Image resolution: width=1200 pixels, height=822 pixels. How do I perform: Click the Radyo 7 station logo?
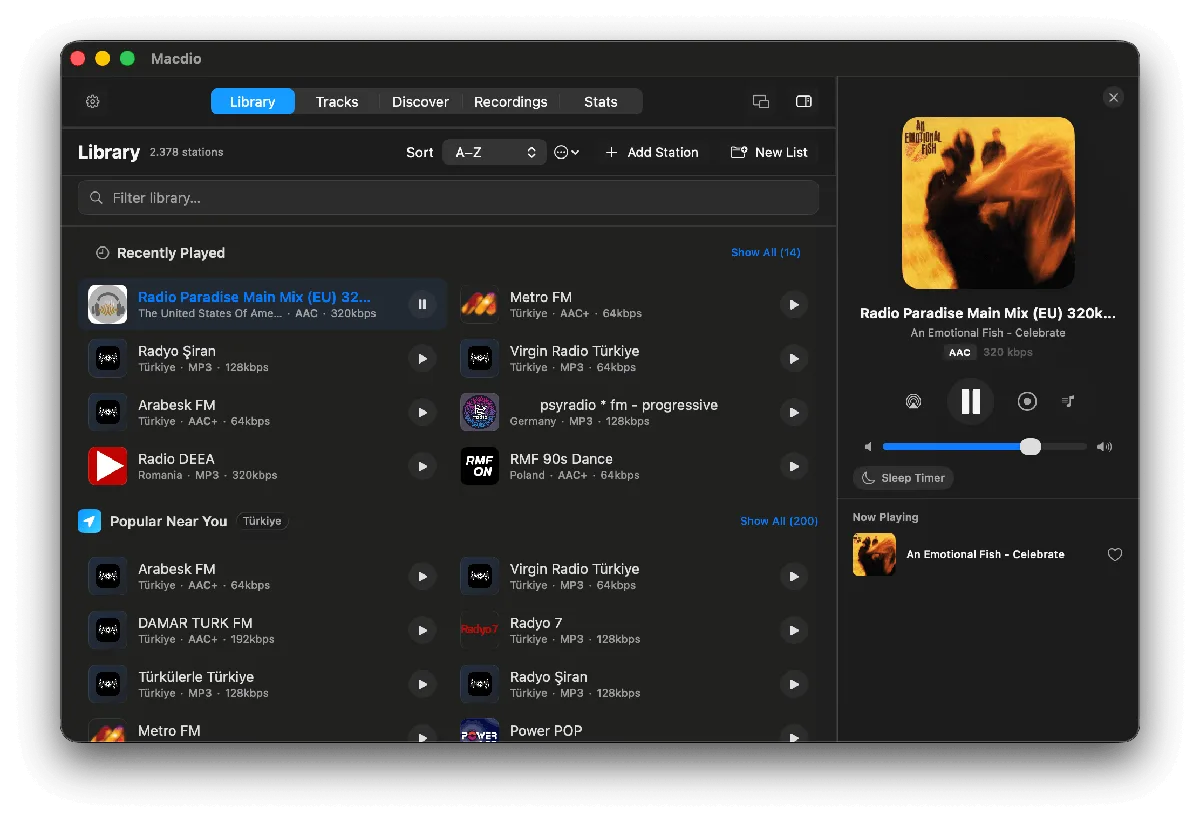pyautogui.click(x=479, y=630)
